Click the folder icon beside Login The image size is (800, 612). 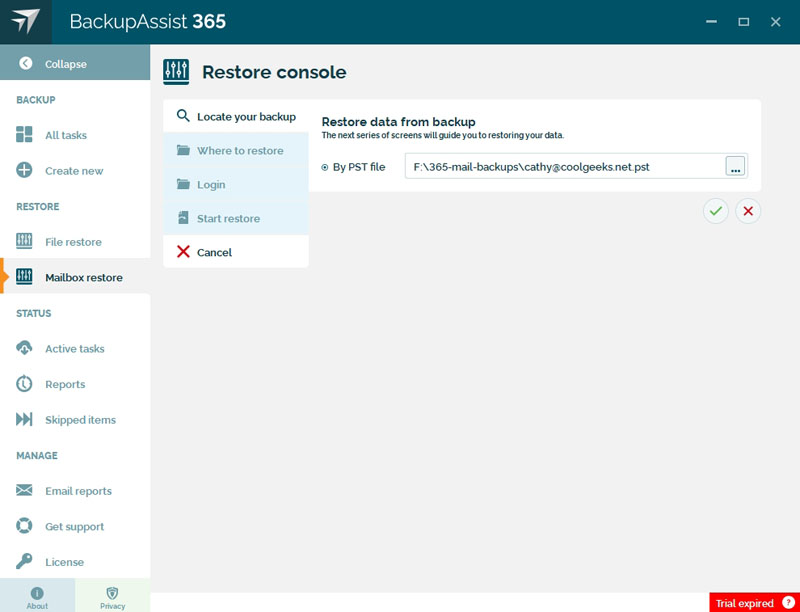click(x=183, y=184)
